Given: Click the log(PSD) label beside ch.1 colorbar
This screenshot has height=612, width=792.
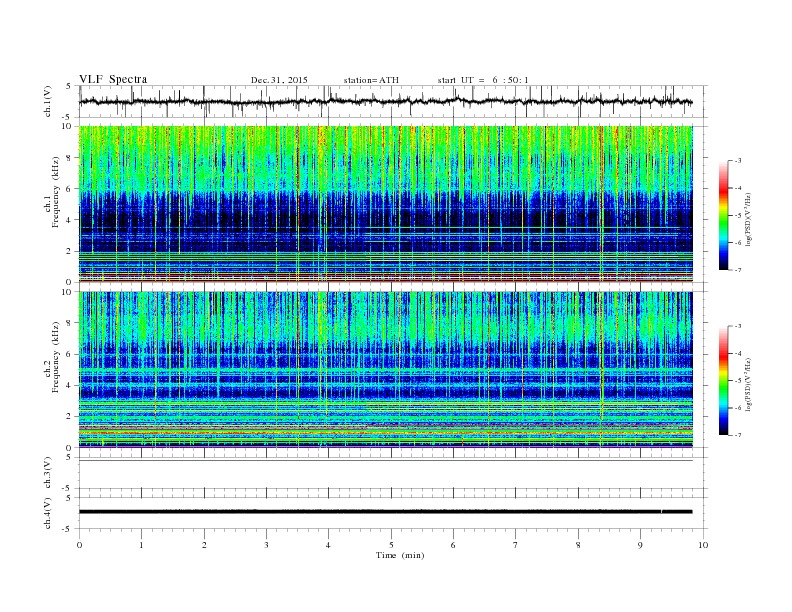Looking at the screenshot, I should pyautogui.click(x=749, y=218).
